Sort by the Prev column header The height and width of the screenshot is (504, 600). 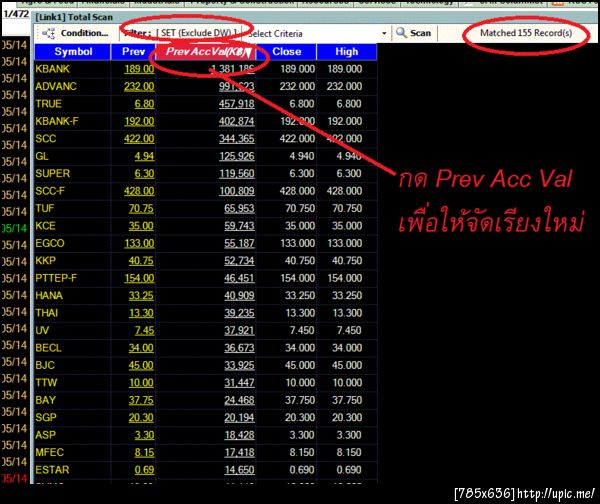133,52
